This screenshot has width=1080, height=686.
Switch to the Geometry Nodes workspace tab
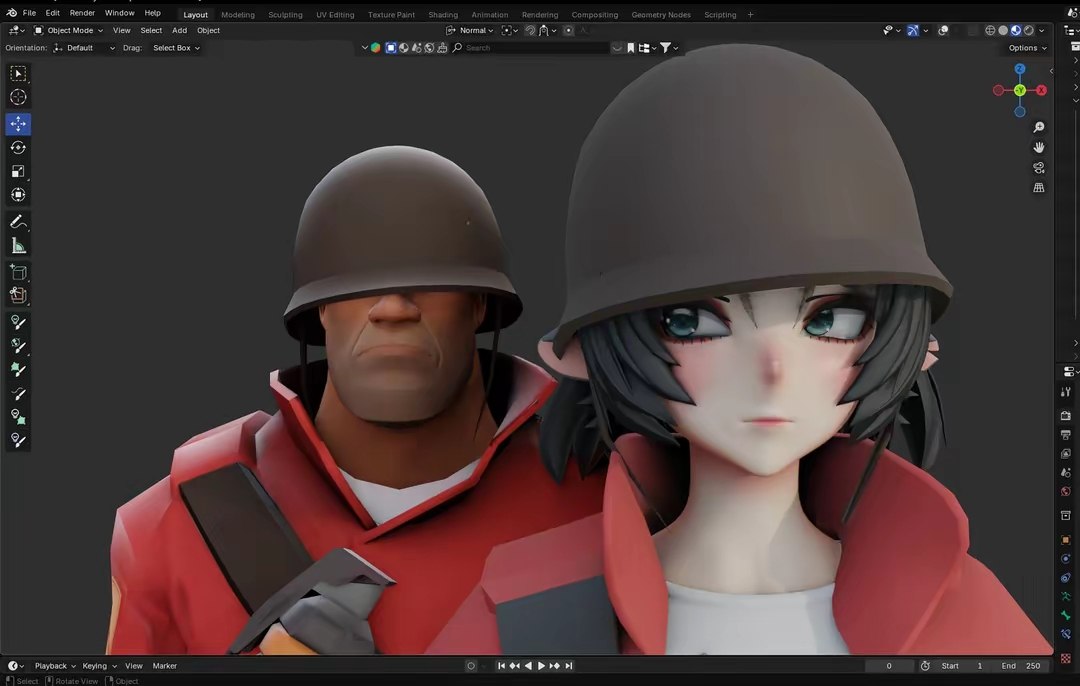click(661, 14)
